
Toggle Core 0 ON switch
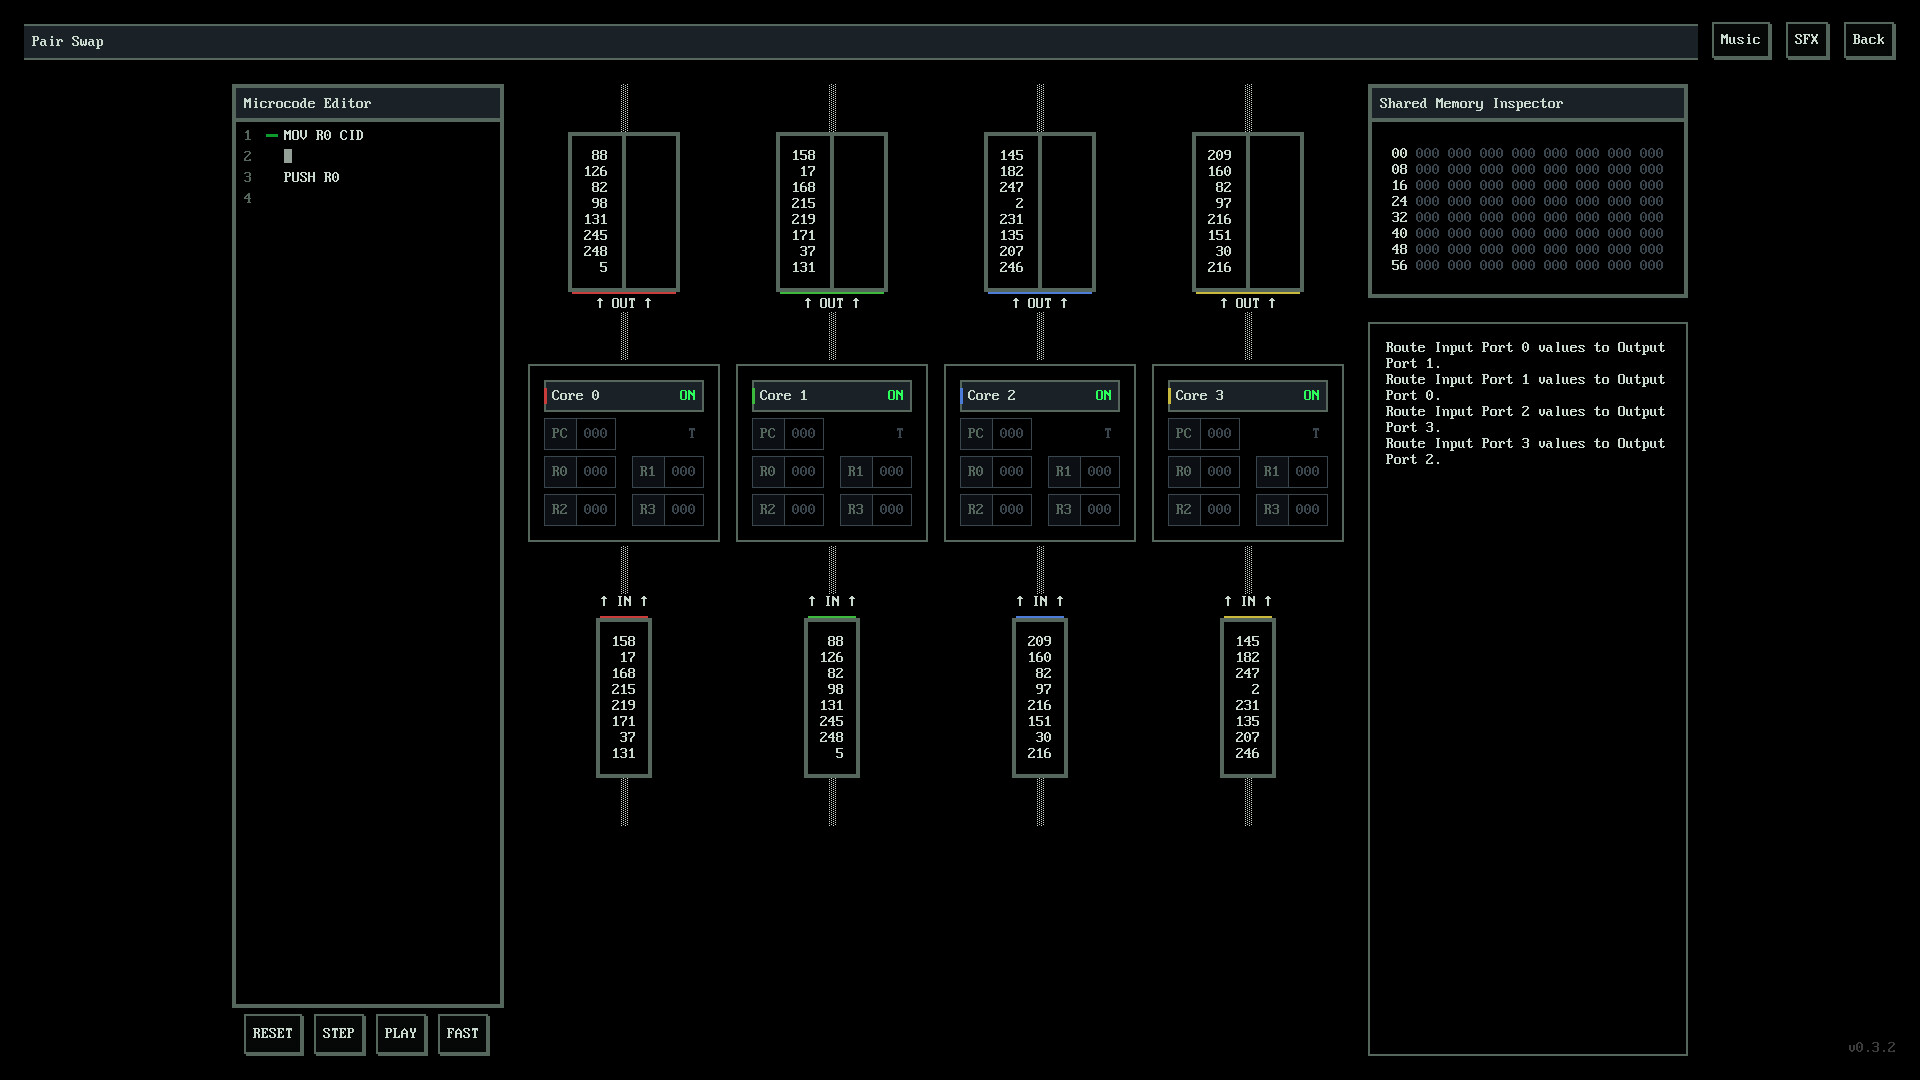tap(687, 396)
